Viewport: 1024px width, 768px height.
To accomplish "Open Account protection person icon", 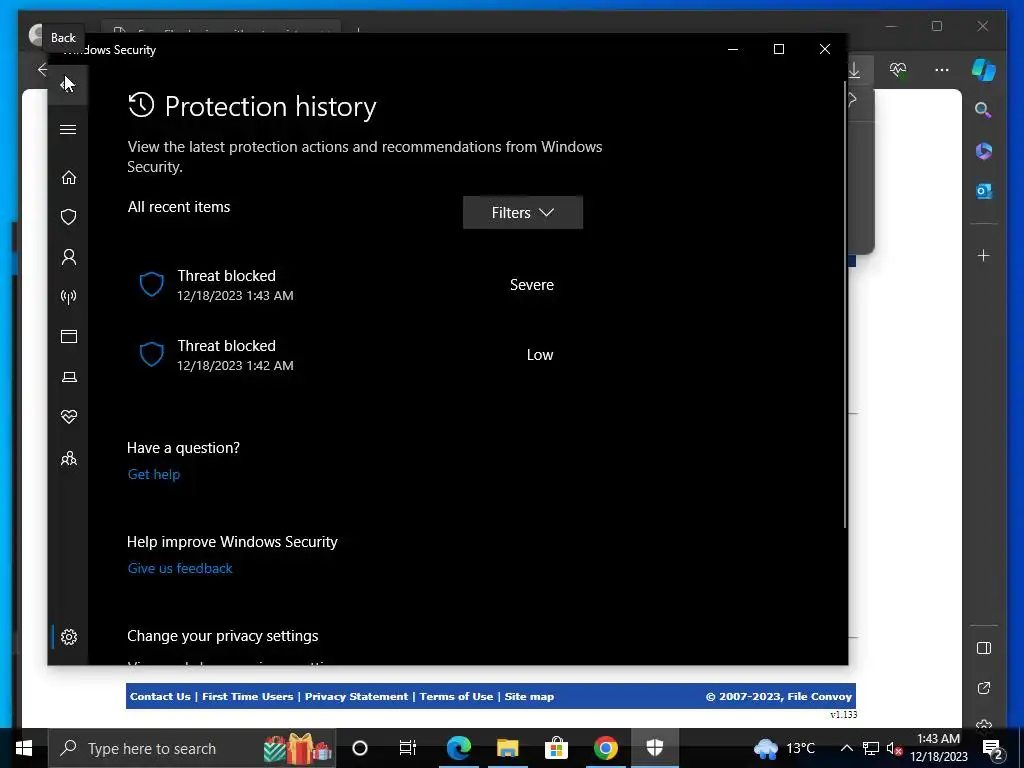I will click(x=69, y=257).
